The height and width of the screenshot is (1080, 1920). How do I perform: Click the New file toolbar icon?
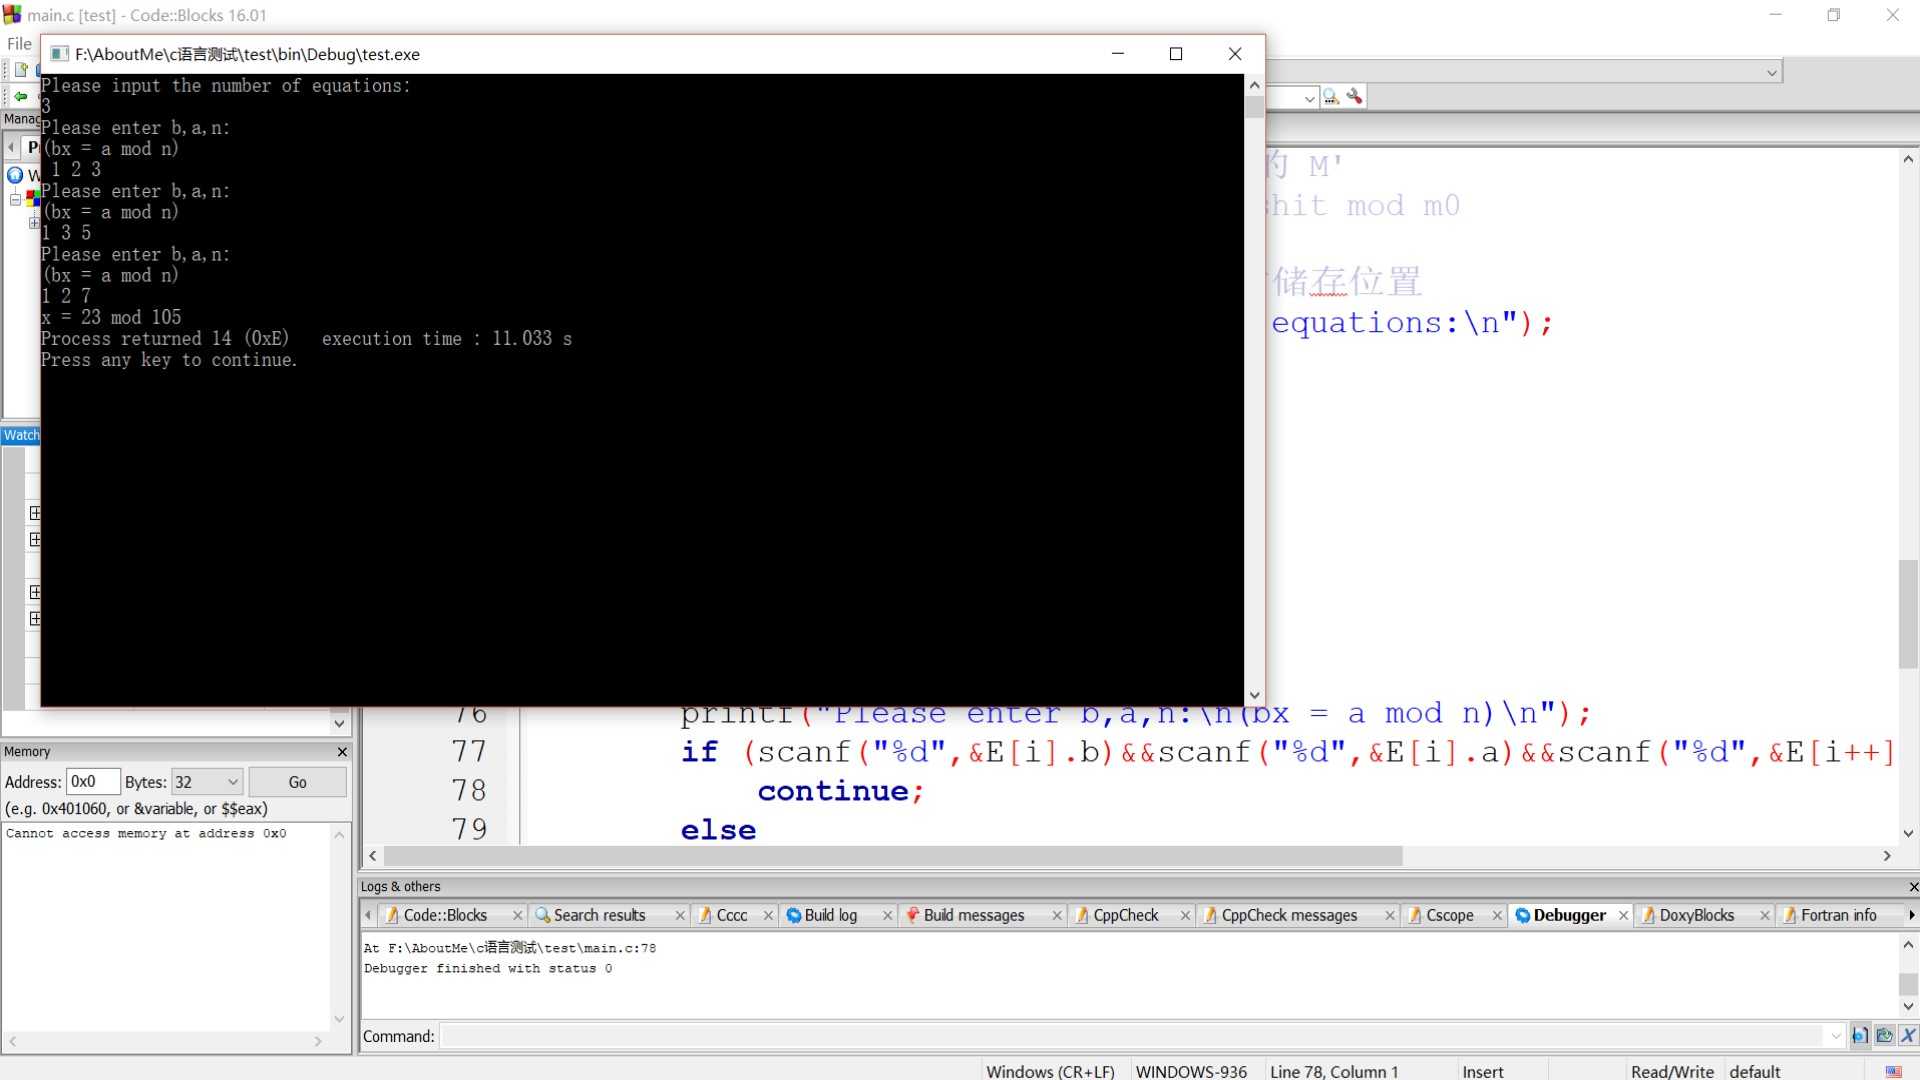click(21, 70)
